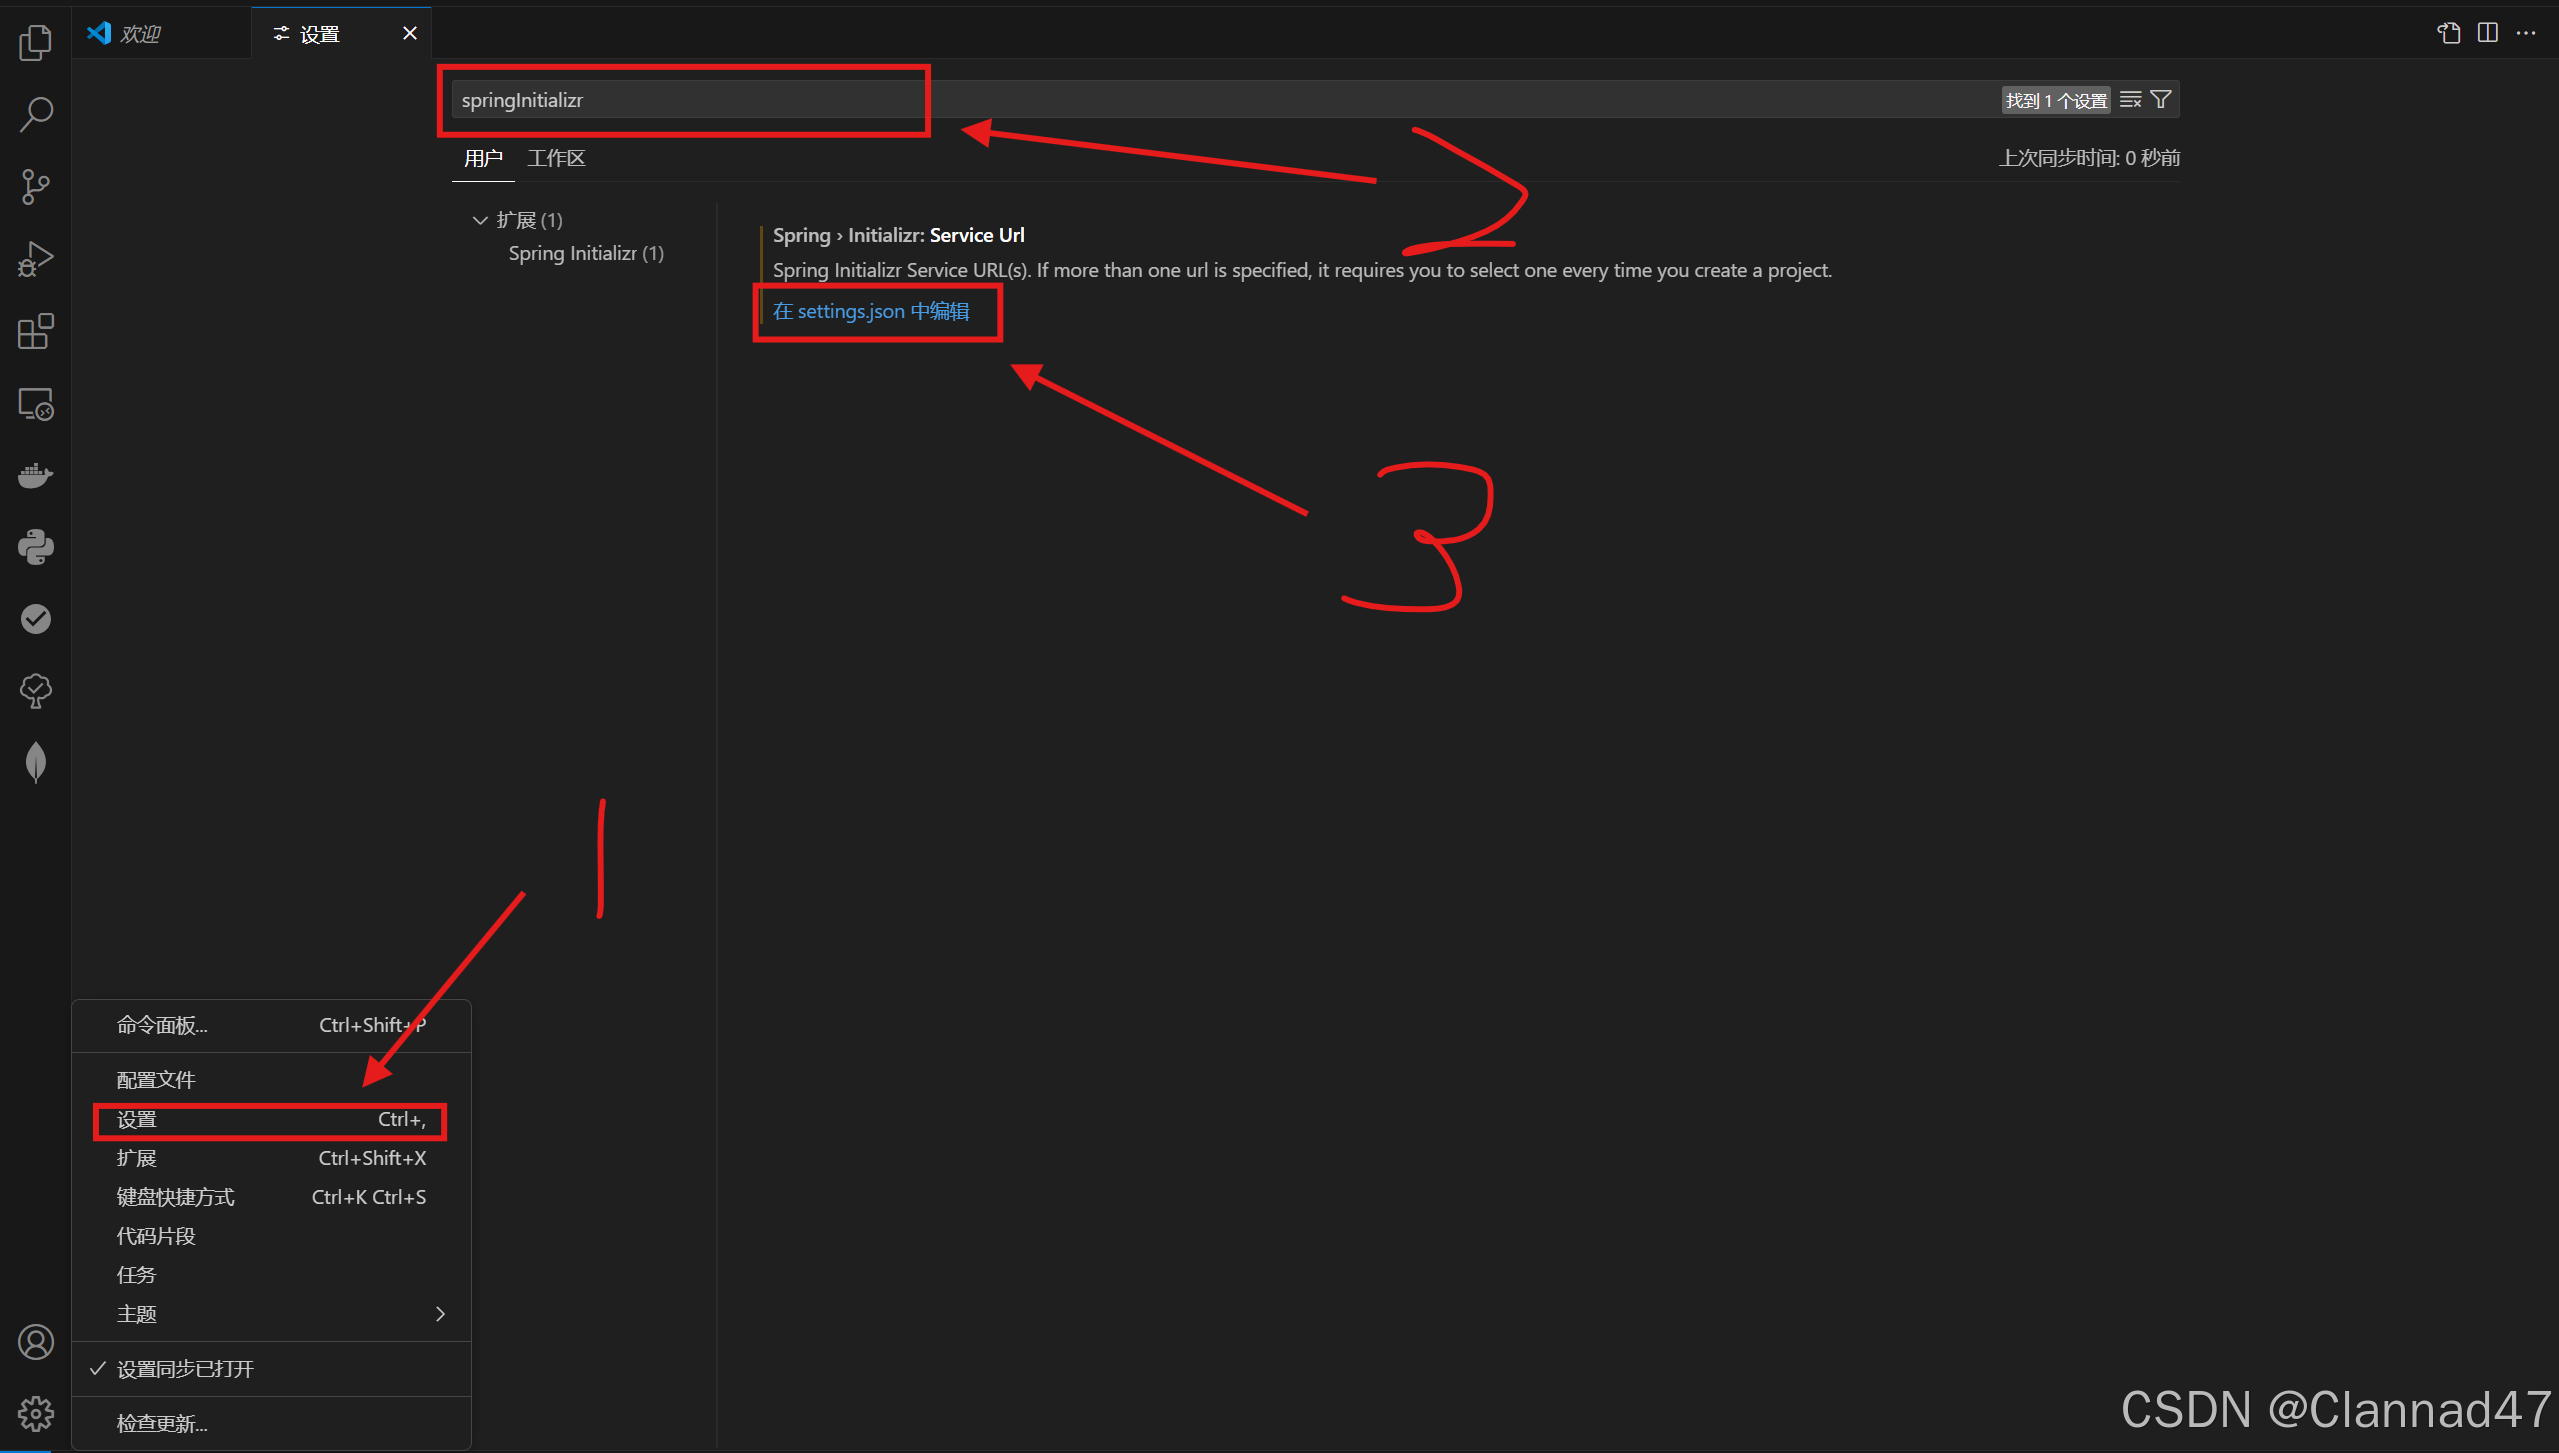Open the Testing view checkmark icon
This screenshot has height=1453, width=2559.
point(35,618)
